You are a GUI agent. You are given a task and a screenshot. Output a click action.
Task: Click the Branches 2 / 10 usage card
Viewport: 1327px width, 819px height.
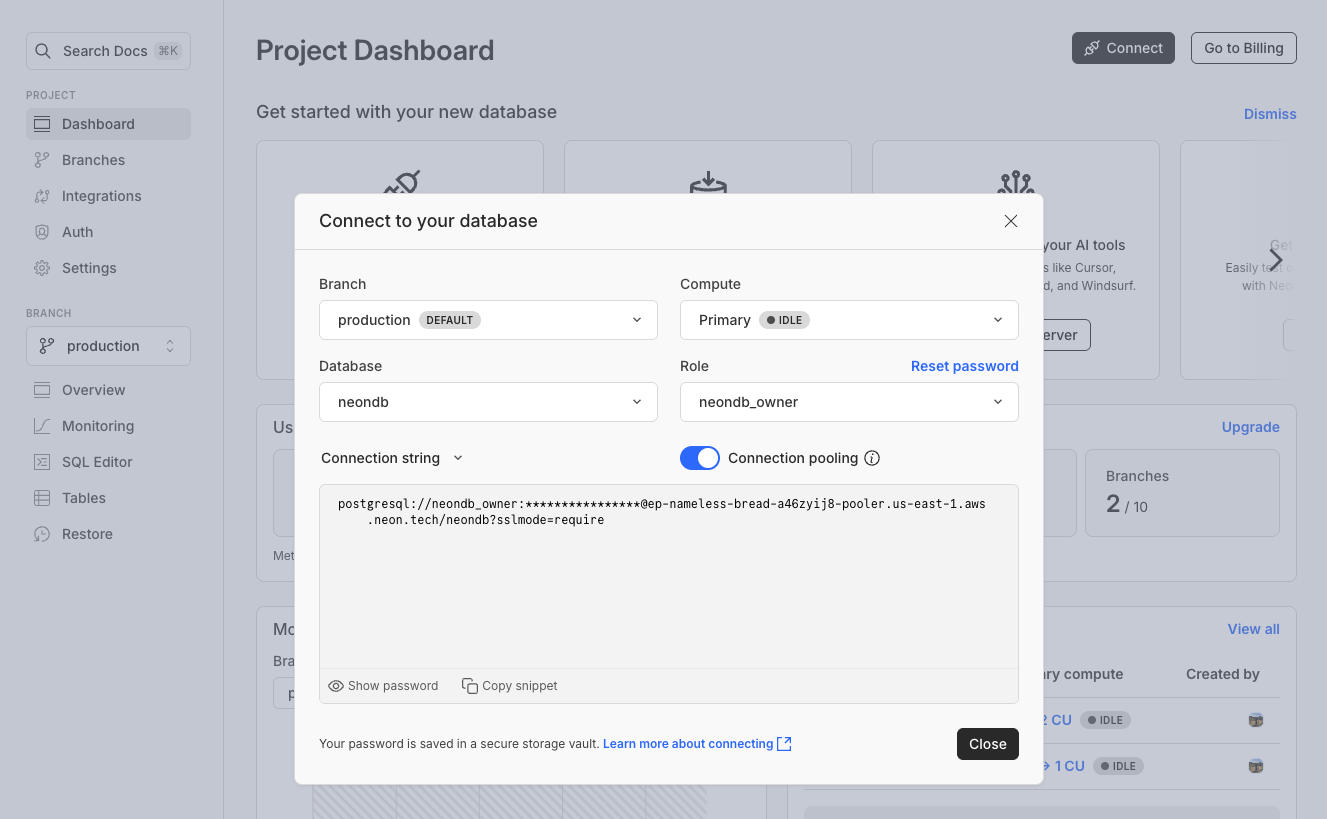tap(1182, 493)
